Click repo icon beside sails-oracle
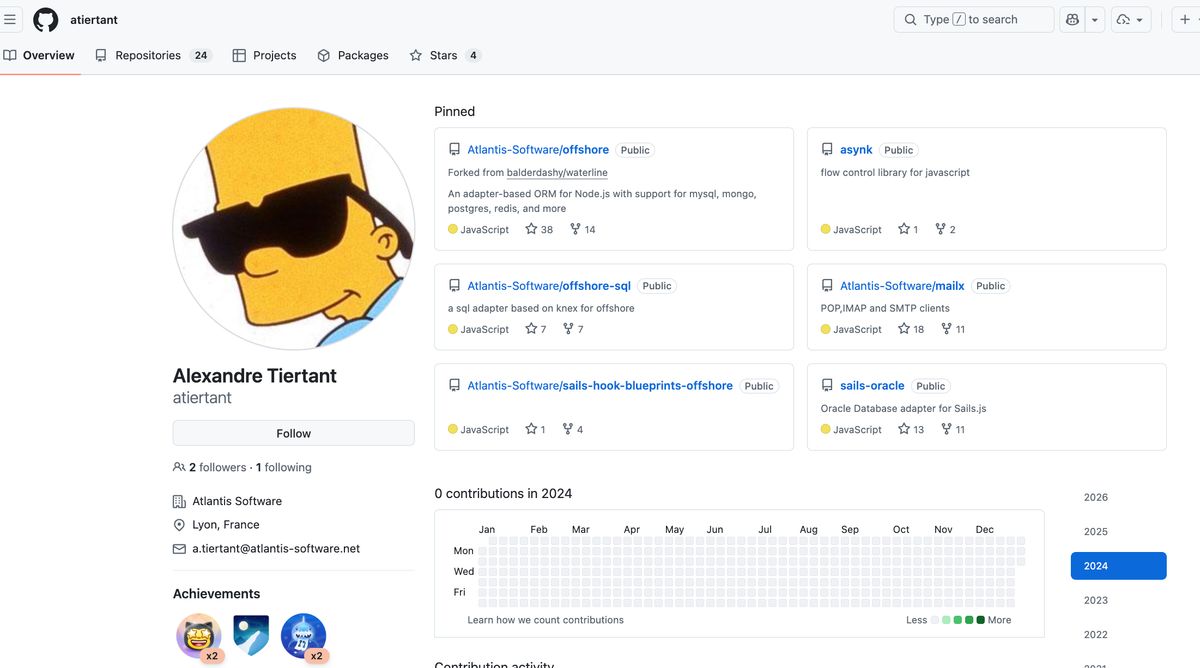Viewport: 1200px width, 668px height. [x=827, y=386]
